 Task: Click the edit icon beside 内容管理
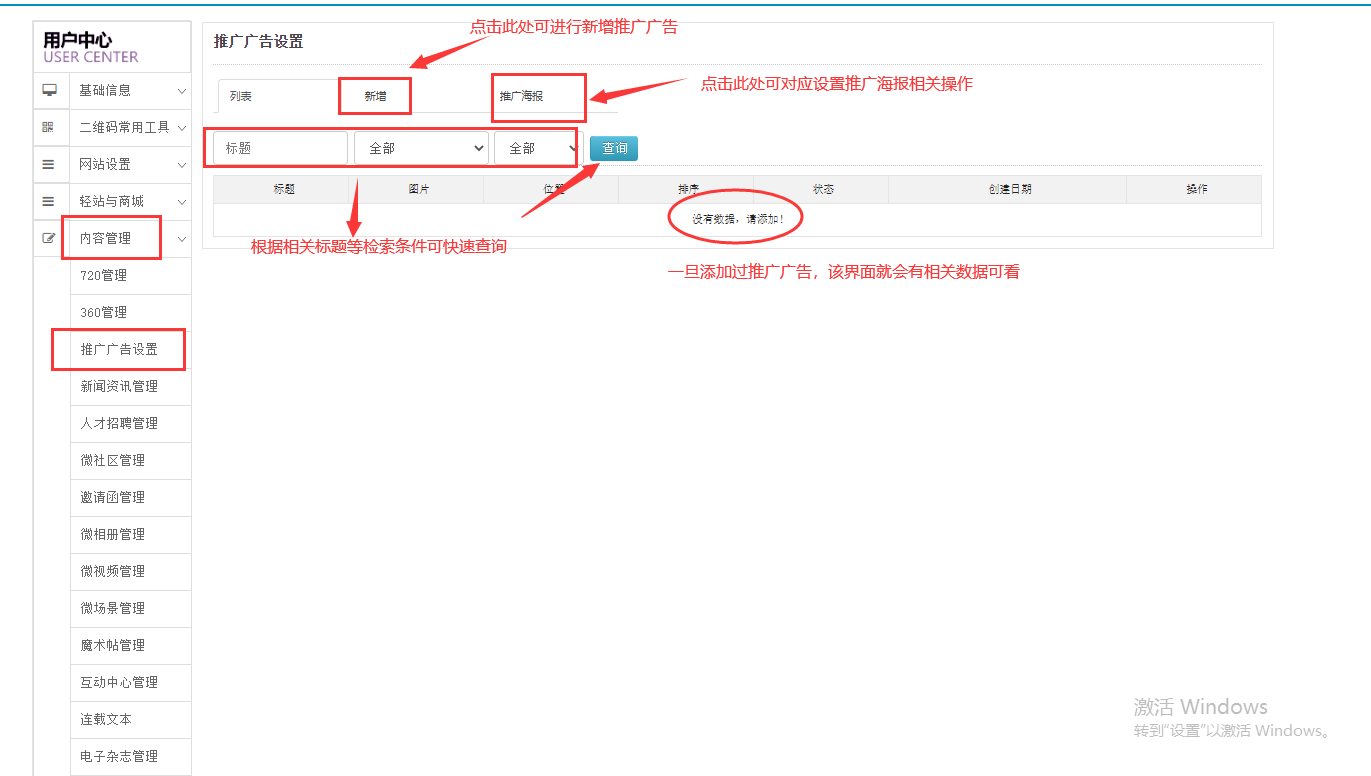(x=49, y=238)
